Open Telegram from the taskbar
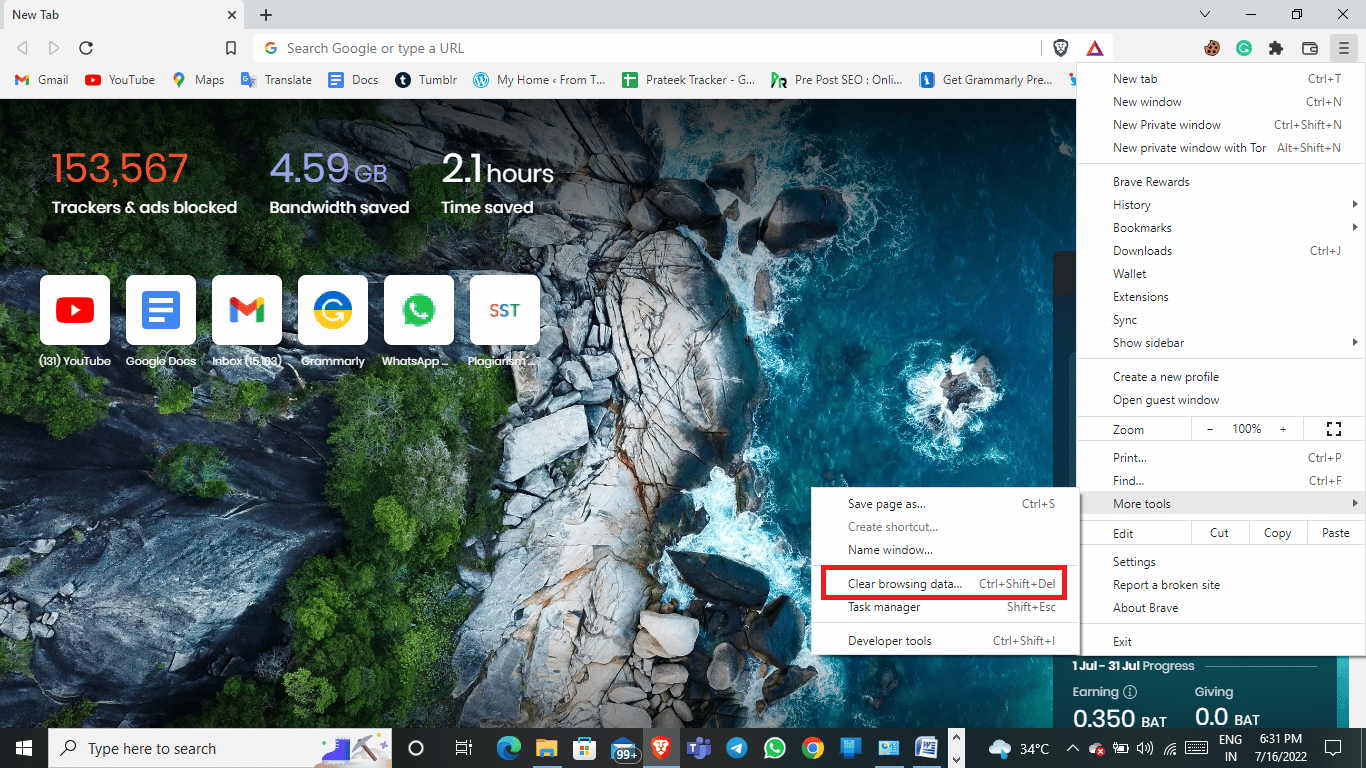 pyautogui.click(x=736, y=748)
